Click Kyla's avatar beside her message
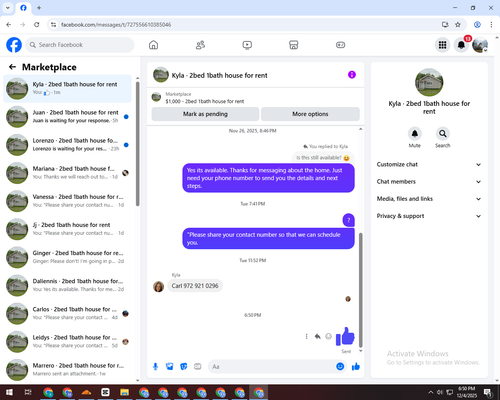The image size is (500, 400). coord(158,286)
